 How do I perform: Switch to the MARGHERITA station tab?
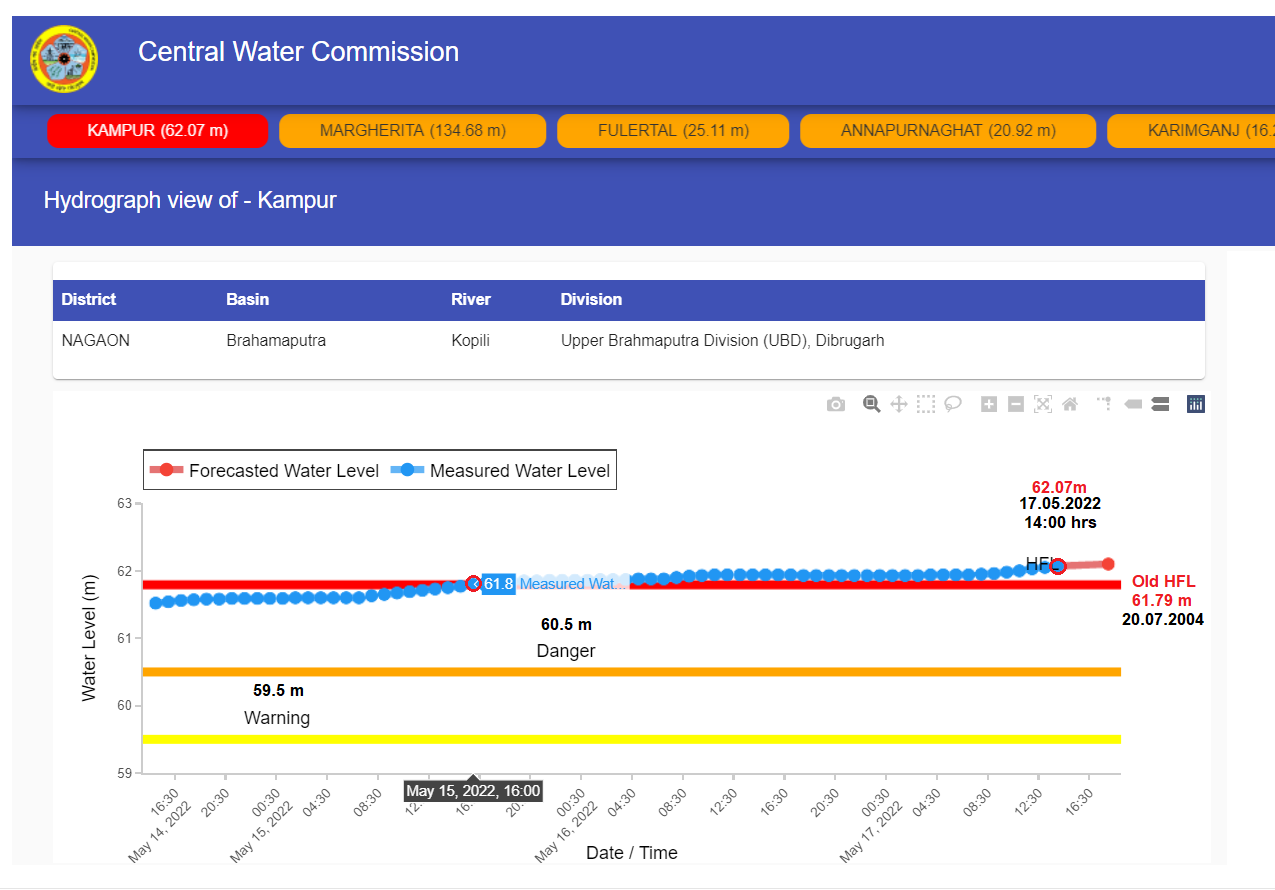(412, 130)
